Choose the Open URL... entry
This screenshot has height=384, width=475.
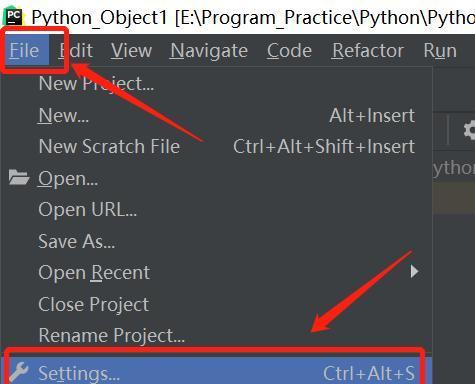click(x=217, y=210)
